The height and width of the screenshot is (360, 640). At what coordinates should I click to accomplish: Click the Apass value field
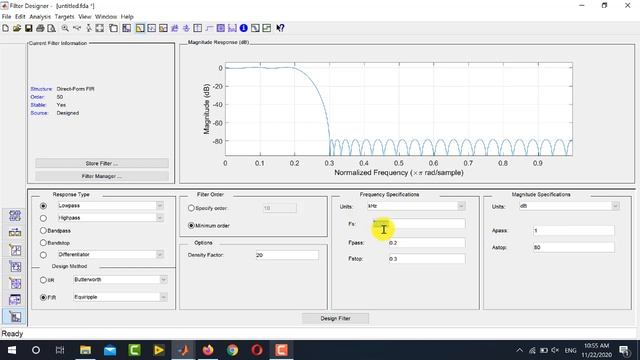tap(573, 231)
